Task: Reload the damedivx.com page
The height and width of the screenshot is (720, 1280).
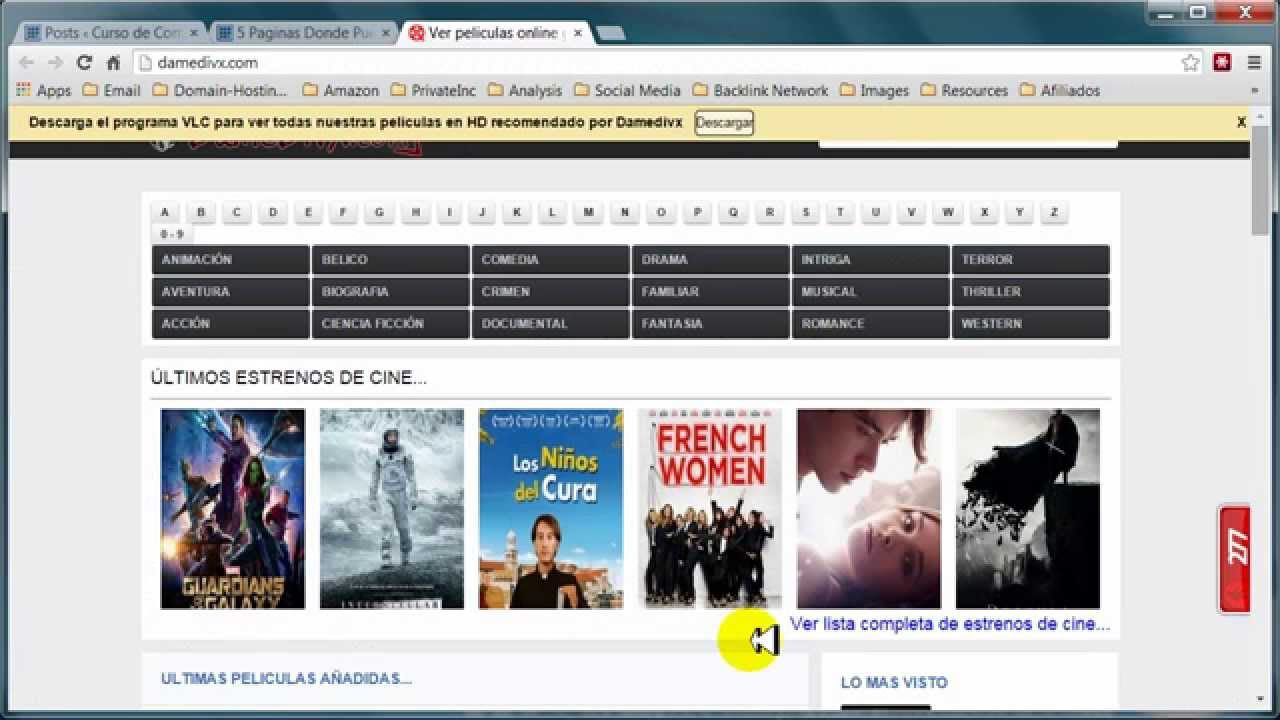Action: [x=86, y=62]
